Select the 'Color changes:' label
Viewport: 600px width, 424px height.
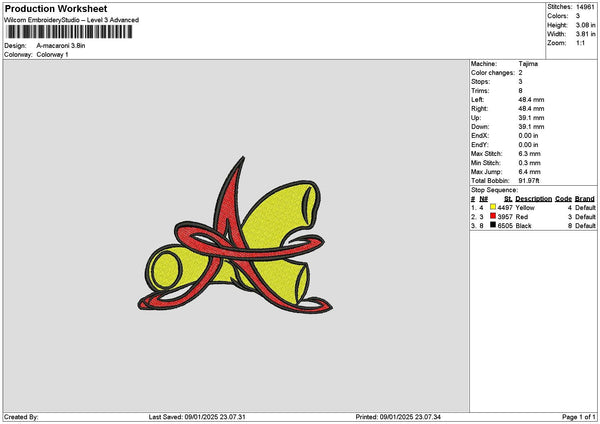click(493, 73)
